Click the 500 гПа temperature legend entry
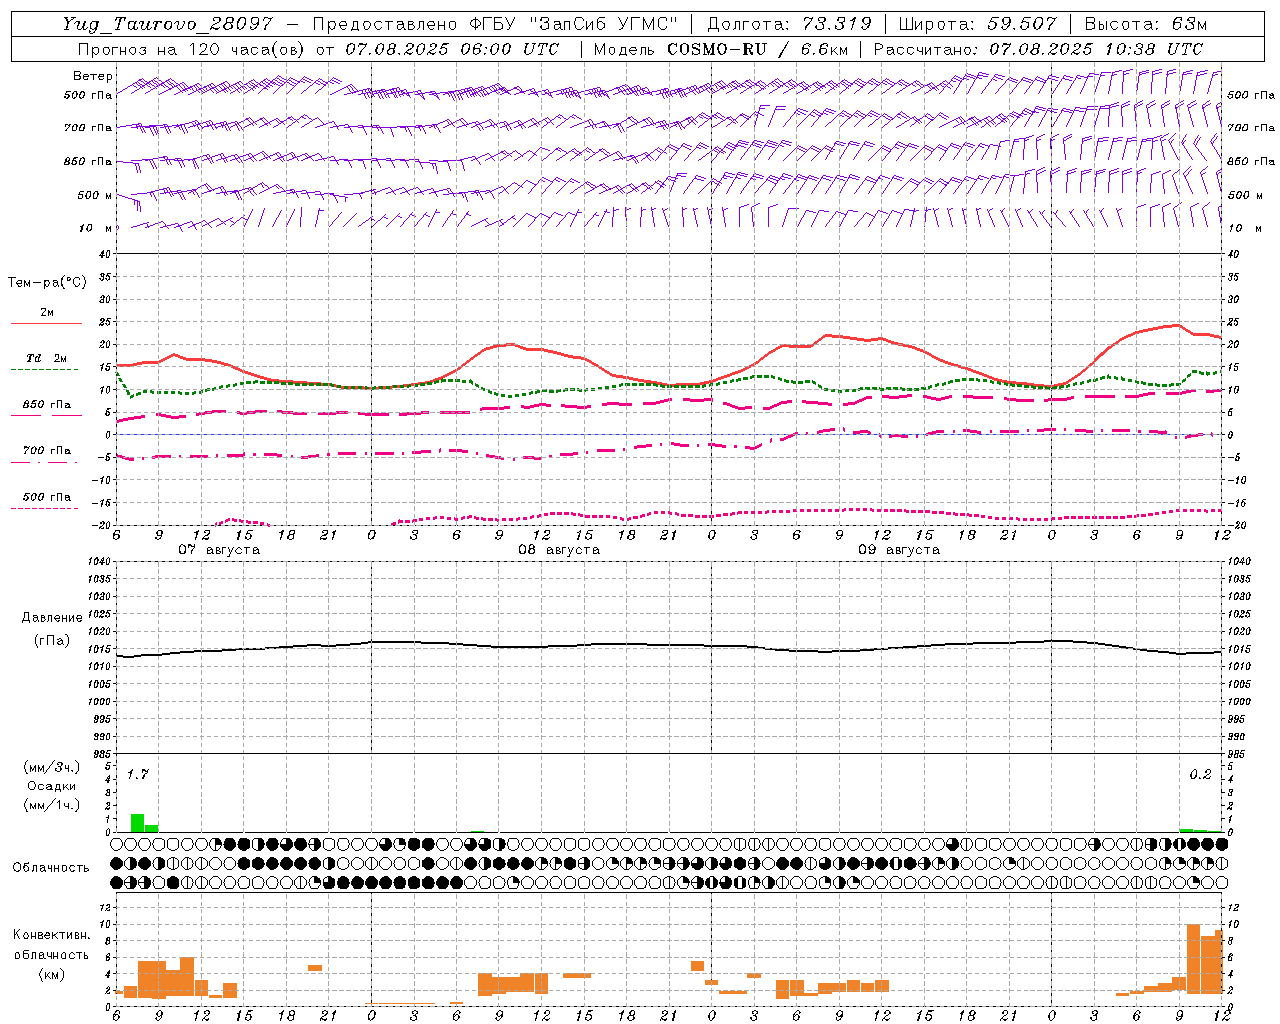Screen dimensions: 1280x1024 coord(46,497)
